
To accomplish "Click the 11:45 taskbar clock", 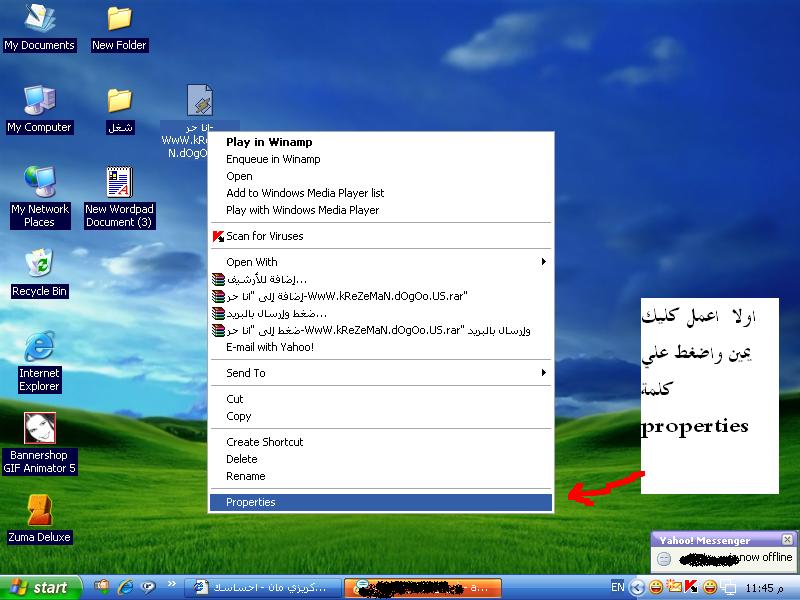I will (x=764, y=588).
